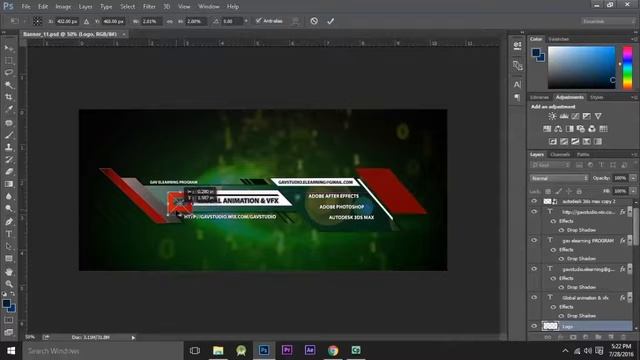Add a Color Balance adjustment

(558, 129)
